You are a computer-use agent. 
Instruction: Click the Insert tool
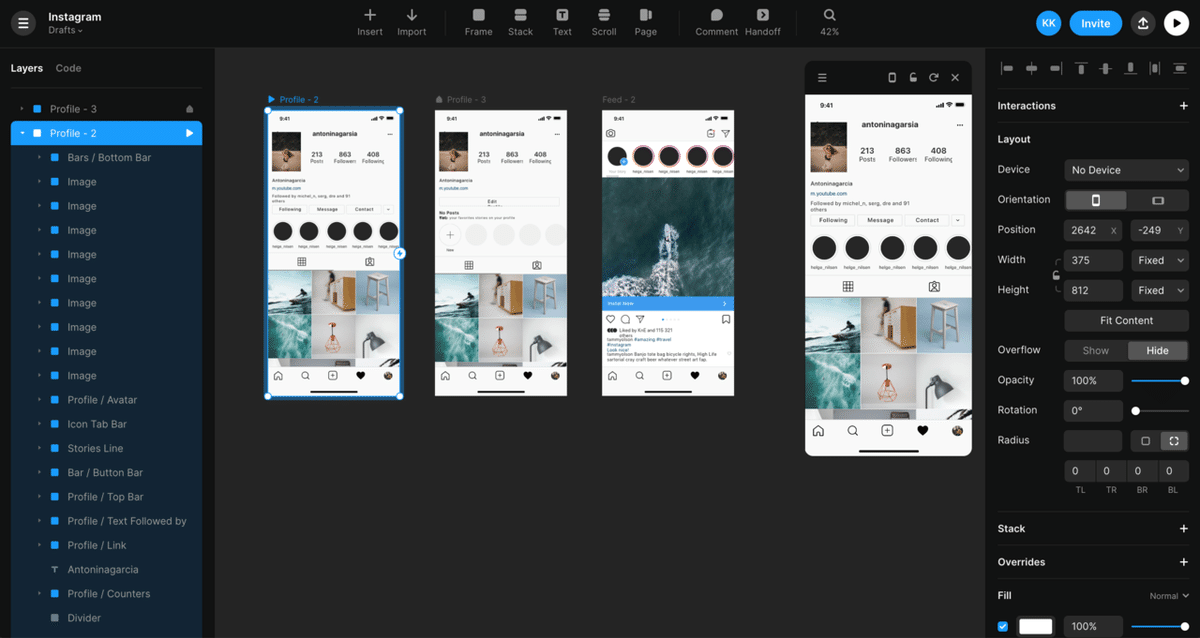pos(370,22)
